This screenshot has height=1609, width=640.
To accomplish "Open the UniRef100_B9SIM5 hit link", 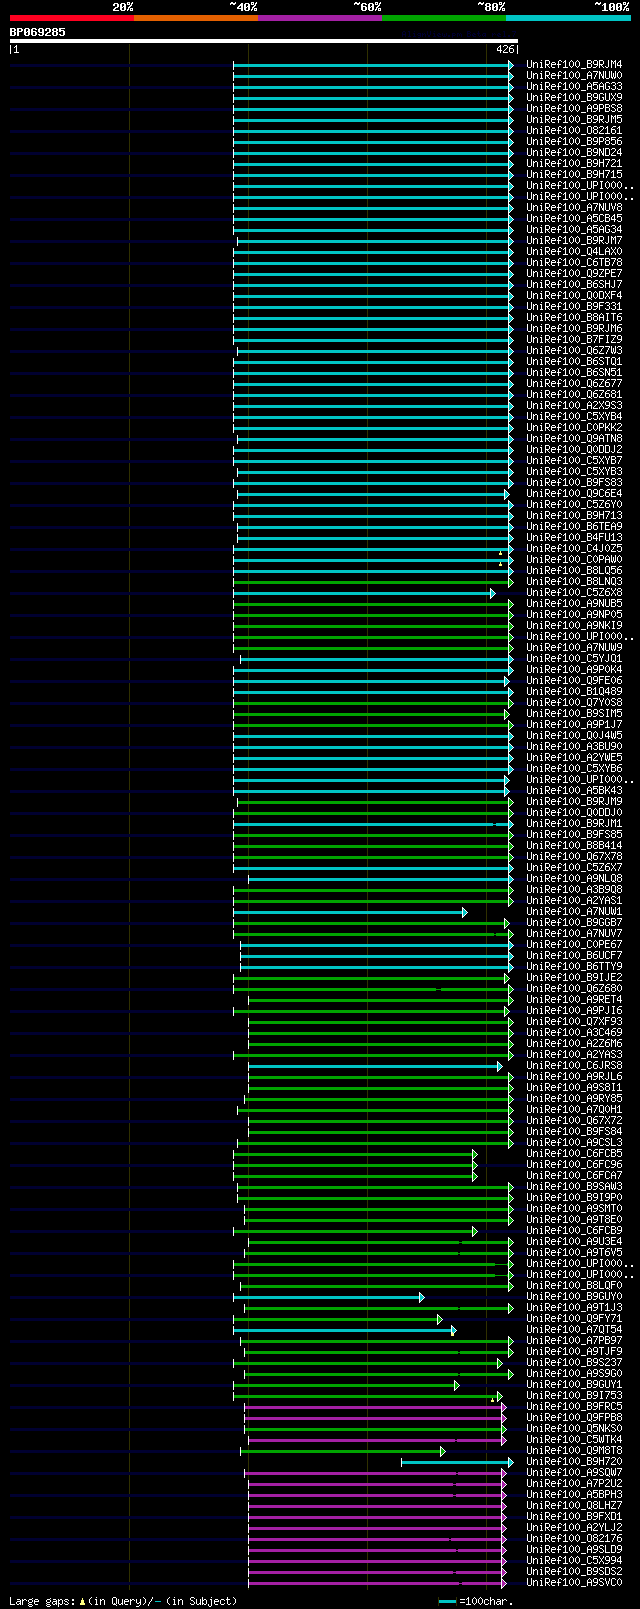I will click(x=574, y=713).
